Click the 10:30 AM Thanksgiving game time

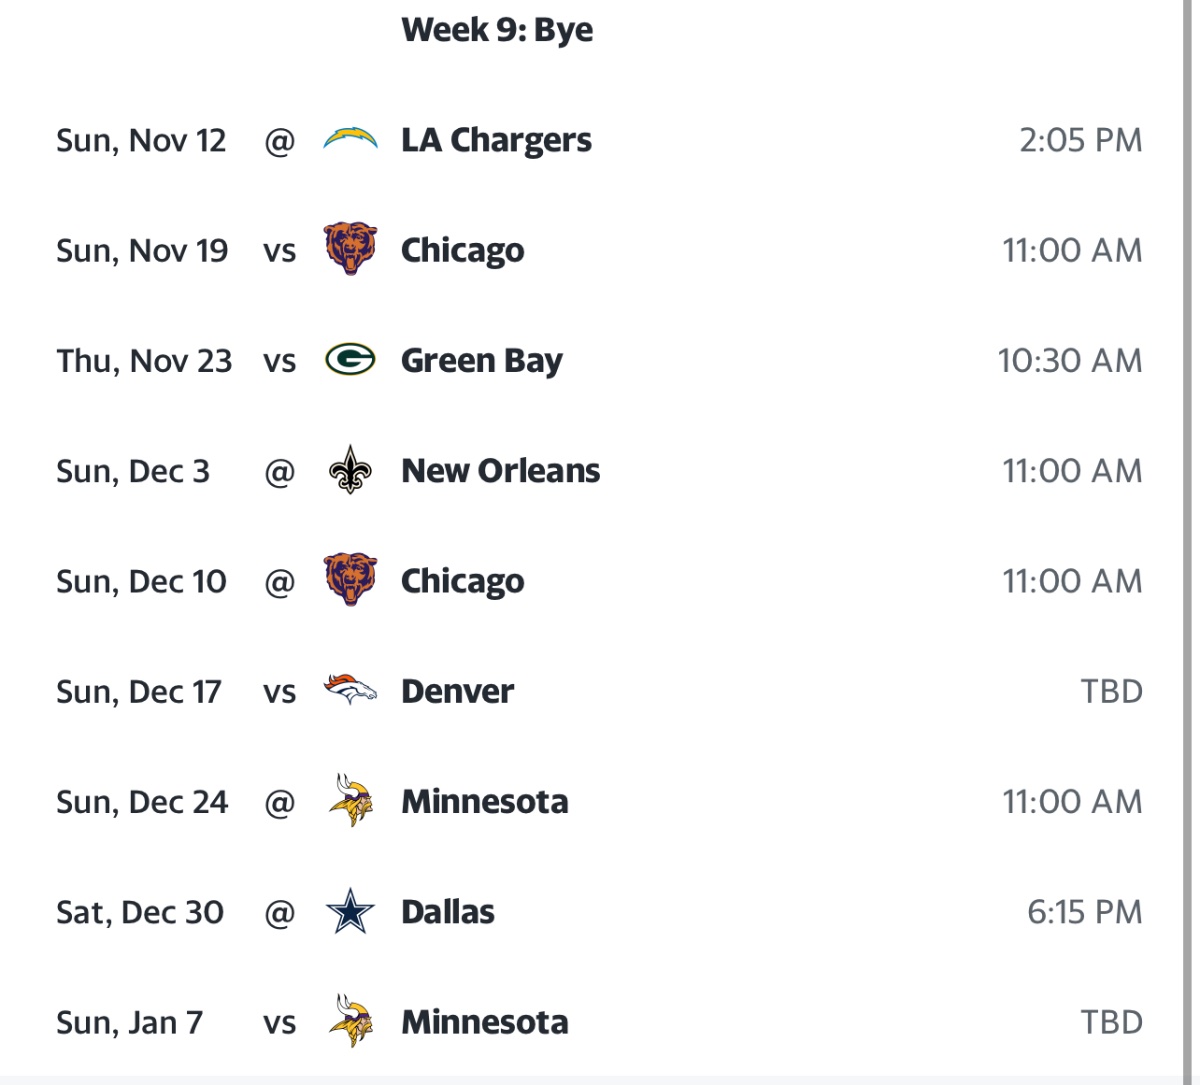tap(1069, 361)
